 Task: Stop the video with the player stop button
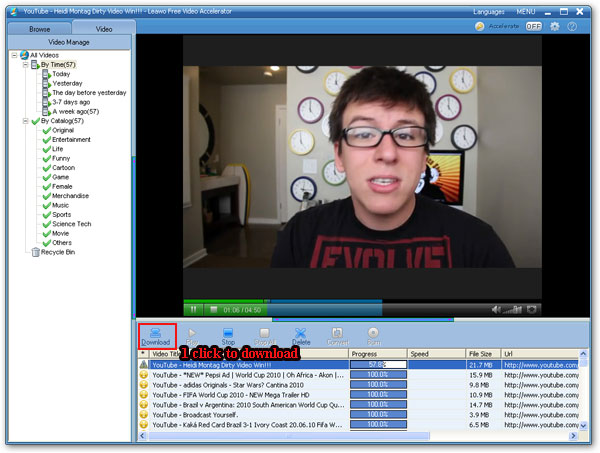click(x=214, y=309)
